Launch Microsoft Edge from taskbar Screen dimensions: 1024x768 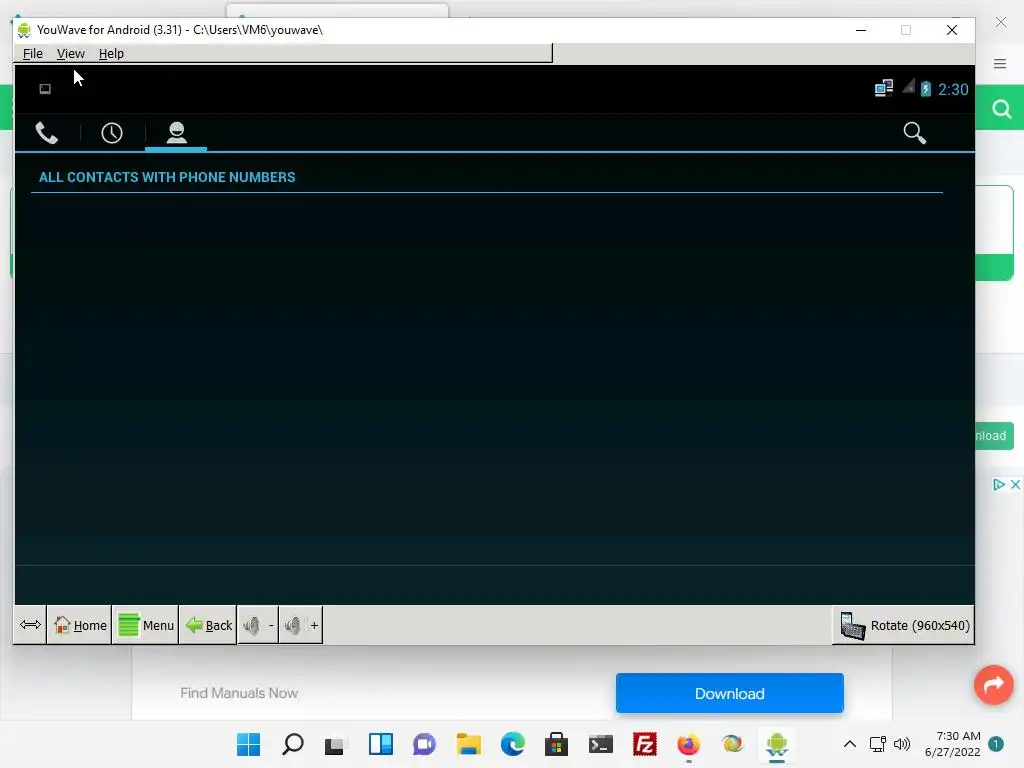(x=513, y=744)
